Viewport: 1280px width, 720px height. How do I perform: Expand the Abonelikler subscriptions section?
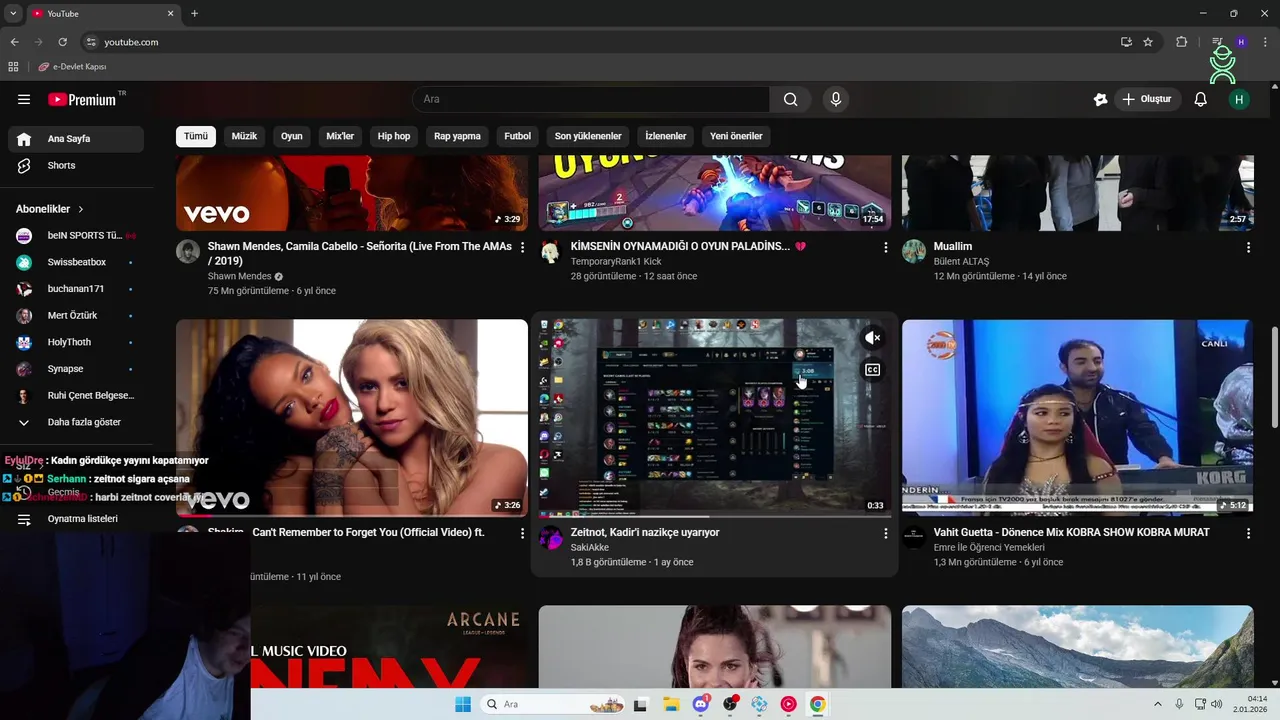pyautogui.click(x=50, y=209)
